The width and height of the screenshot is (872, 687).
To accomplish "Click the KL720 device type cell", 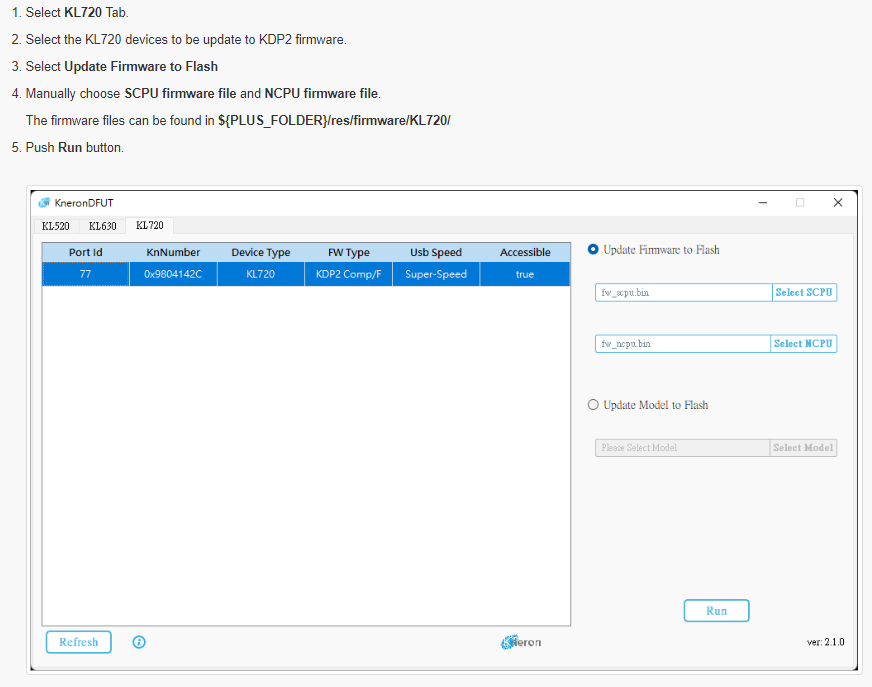I will click(x=261, y=274).
